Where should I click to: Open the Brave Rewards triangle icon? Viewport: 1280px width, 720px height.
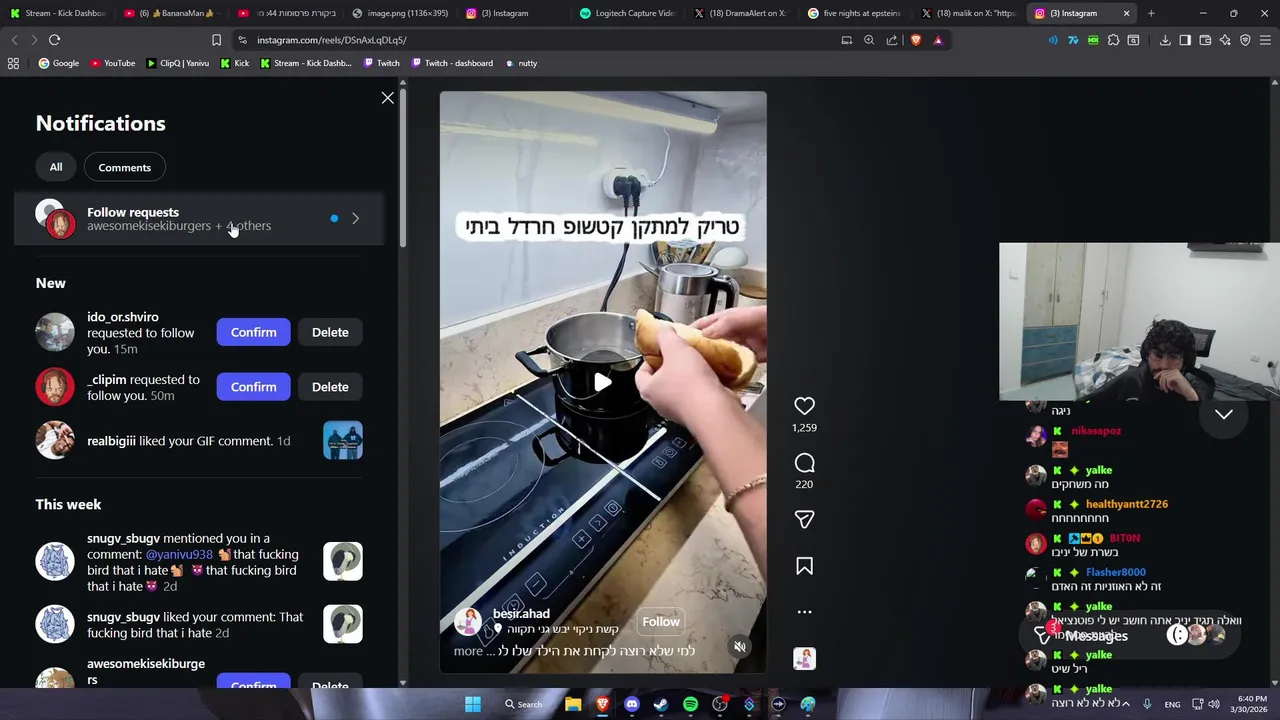[x=938, y=40]
